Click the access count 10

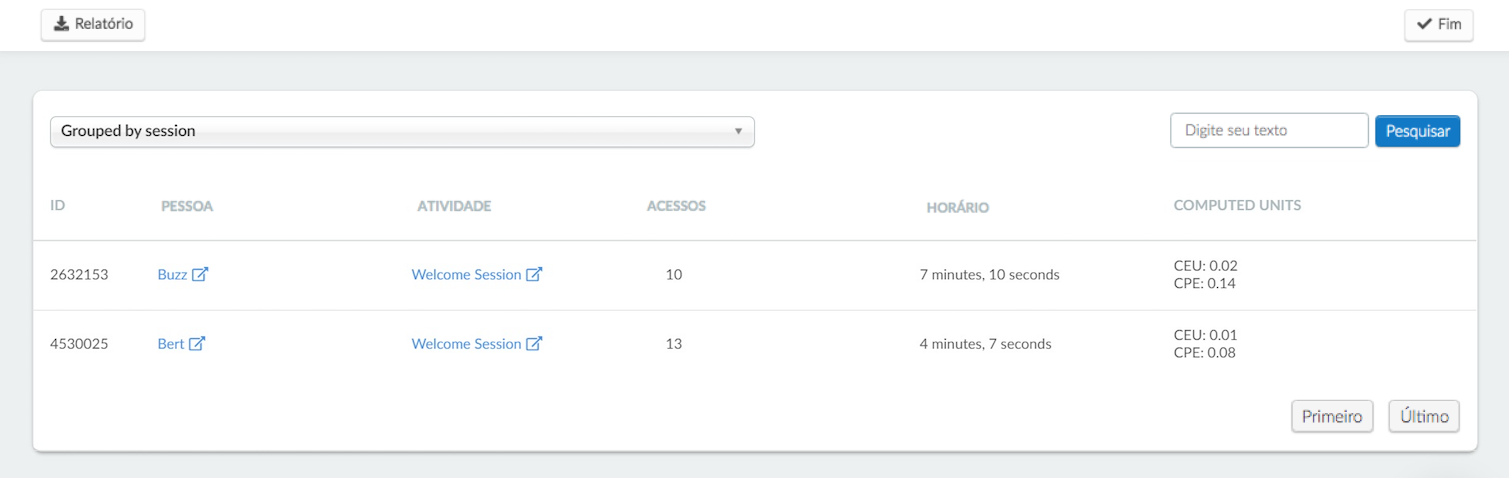click(x=674, y=274)
